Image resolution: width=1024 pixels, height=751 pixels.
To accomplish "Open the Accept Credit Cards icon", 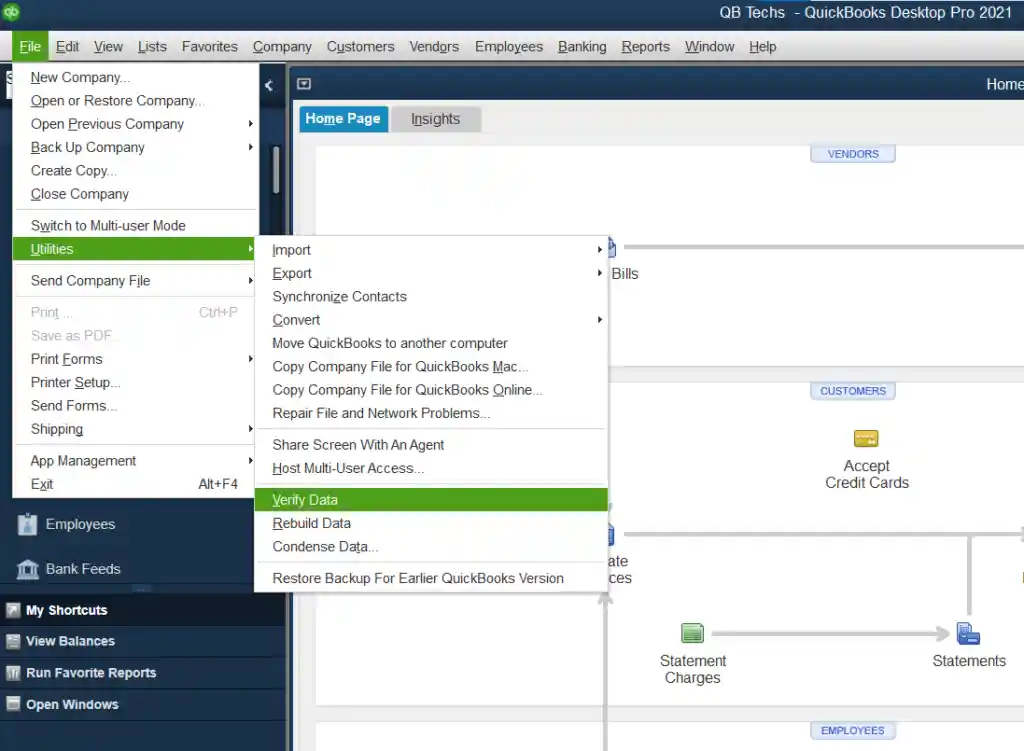I will coord(866,438).
